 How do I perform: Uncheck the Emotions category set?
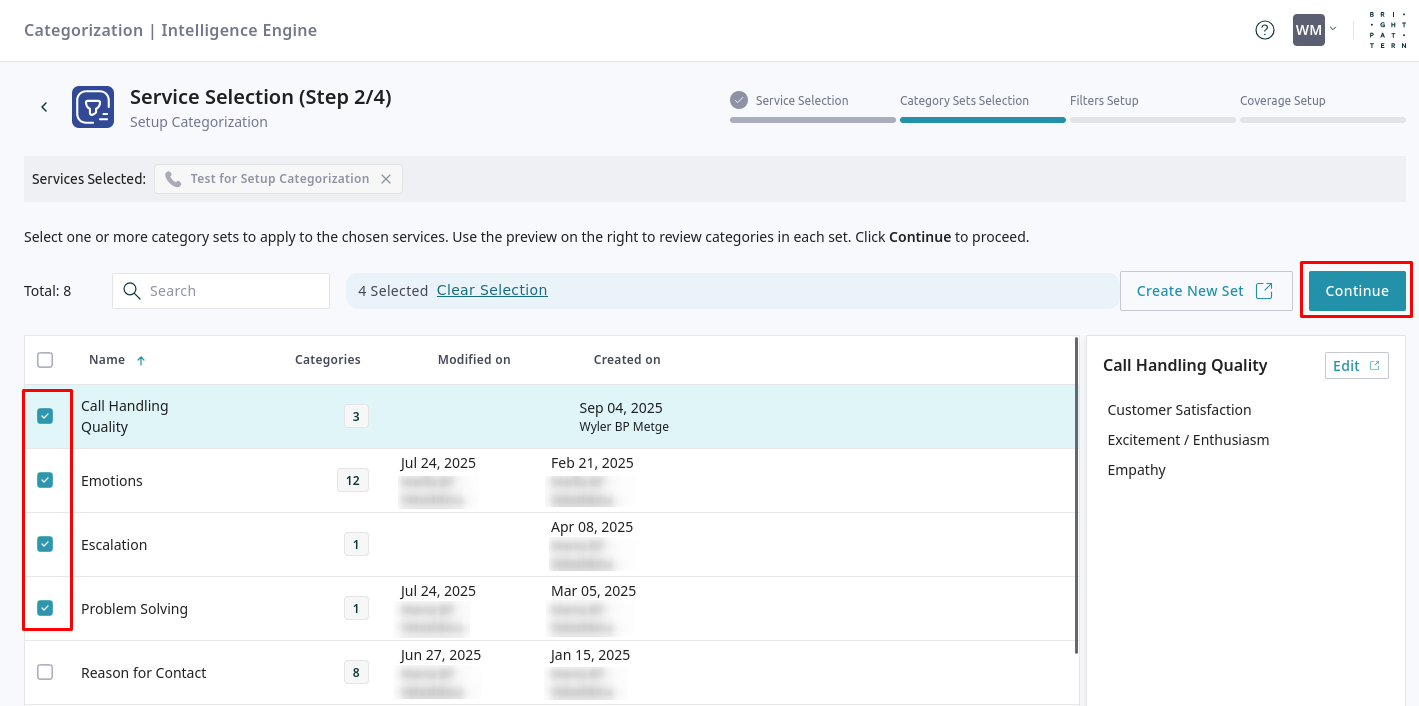tap(45, 480)
